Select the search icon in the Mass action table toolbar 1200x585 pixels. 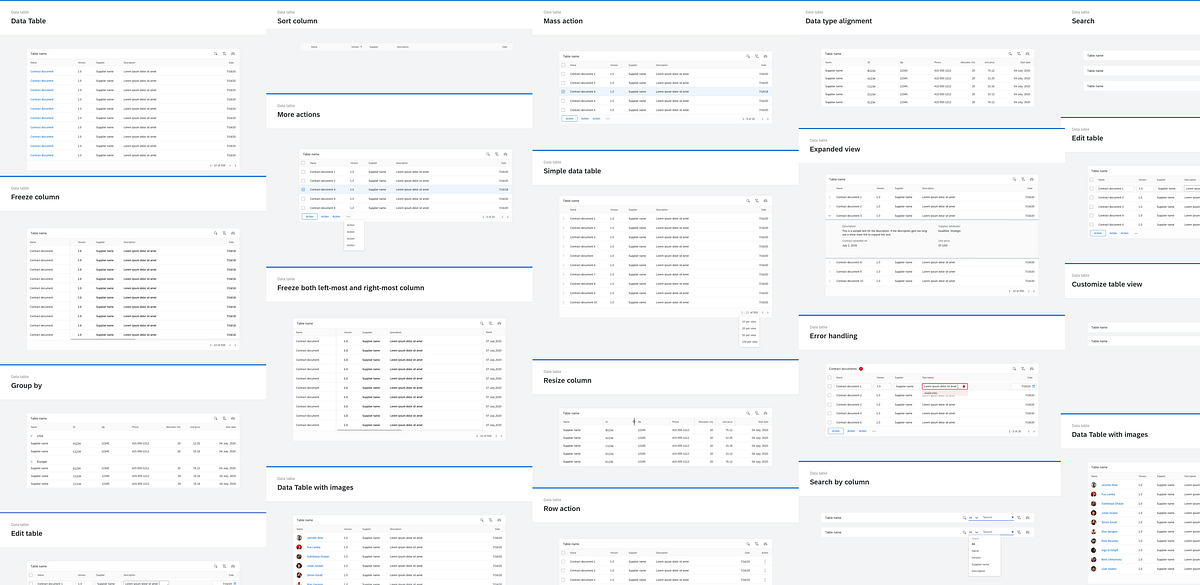pyautogui.click(x=748, y=57)
